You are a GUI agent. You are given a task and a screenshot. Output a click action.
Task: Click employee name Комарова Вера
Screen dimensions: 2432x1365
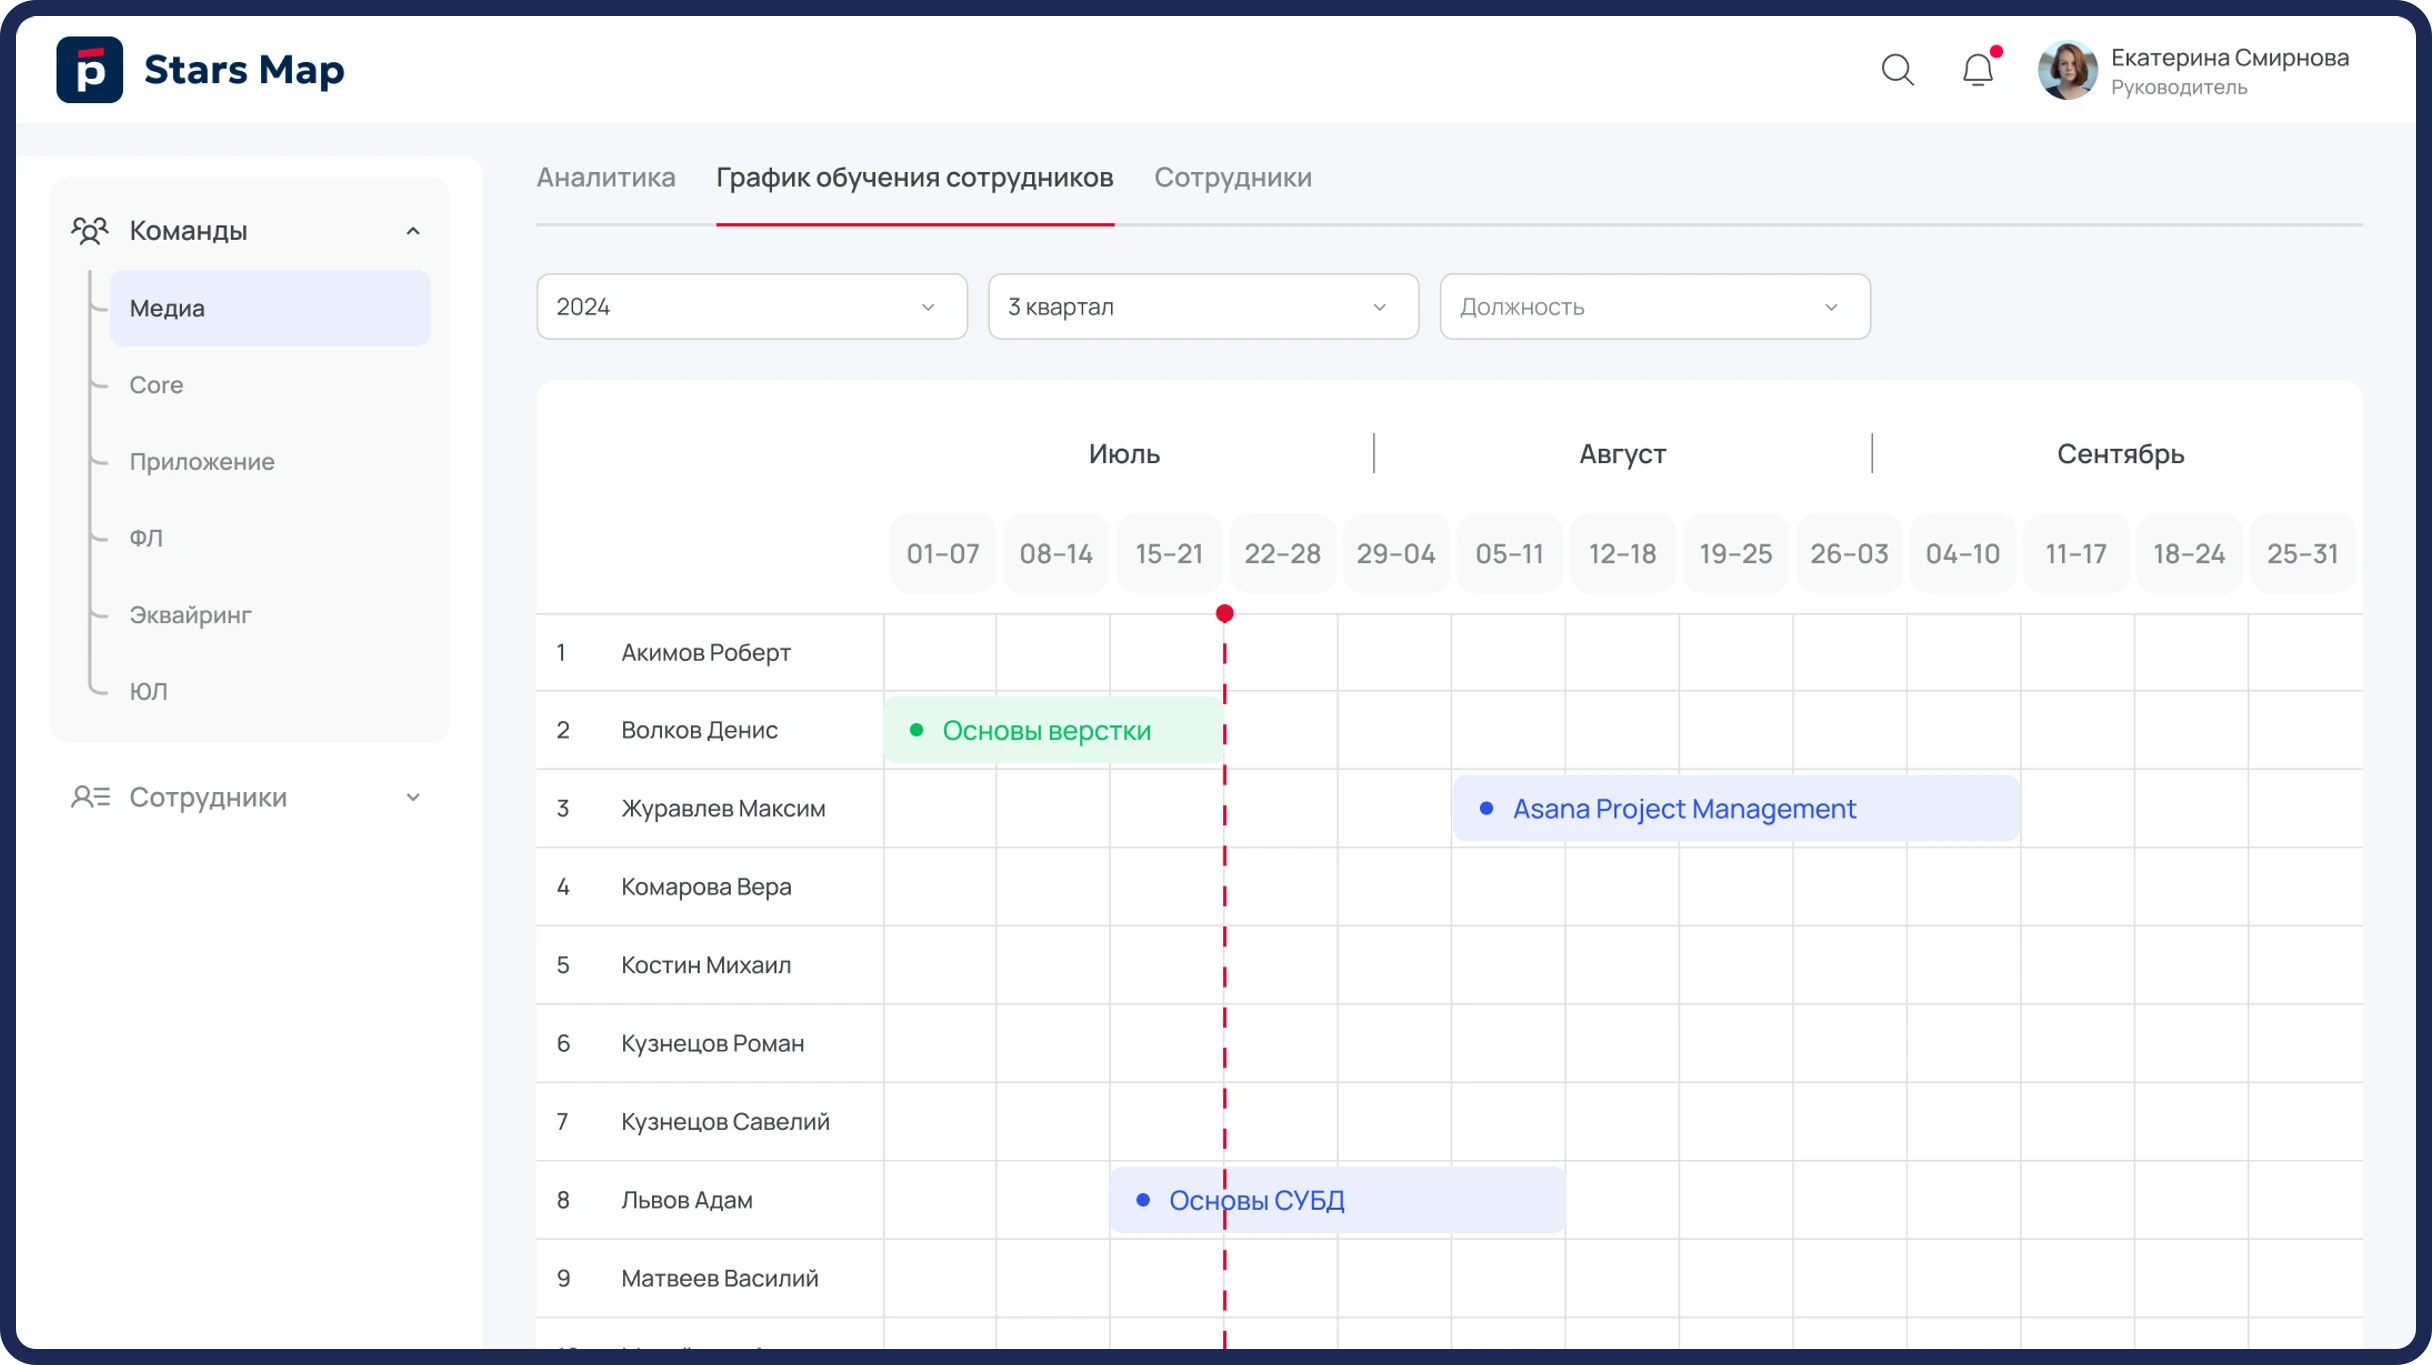(x=706, y=887)
